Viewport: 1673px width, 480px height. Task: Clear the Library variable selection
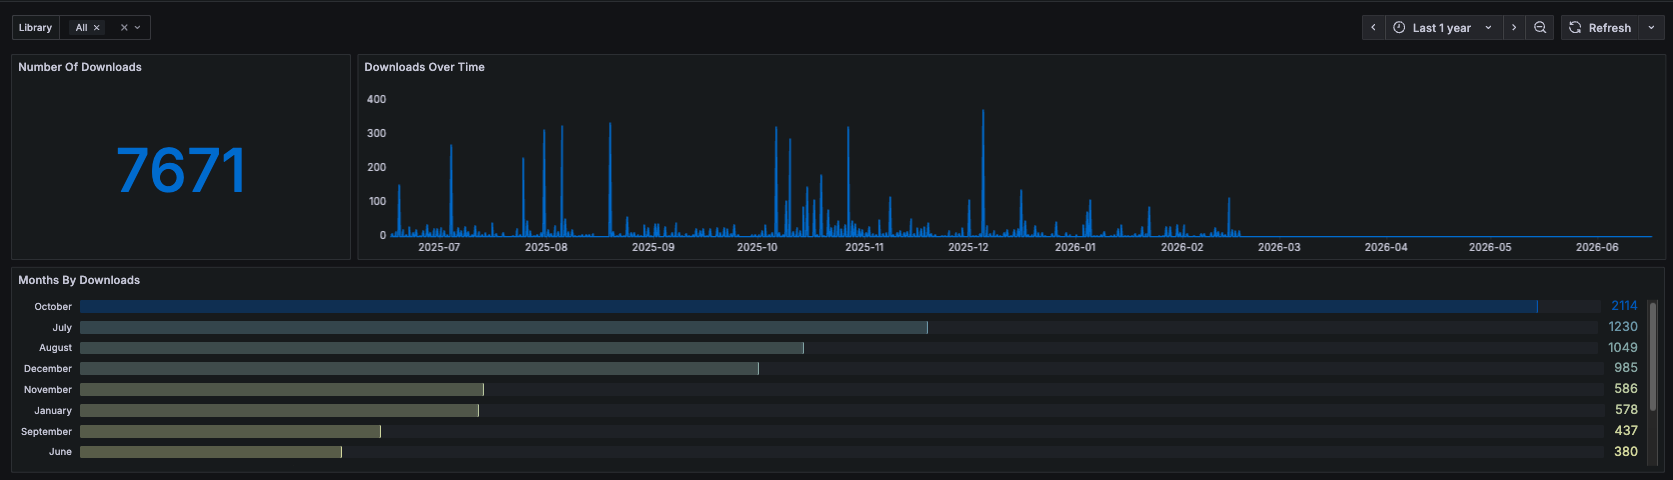tap(124, 28)
